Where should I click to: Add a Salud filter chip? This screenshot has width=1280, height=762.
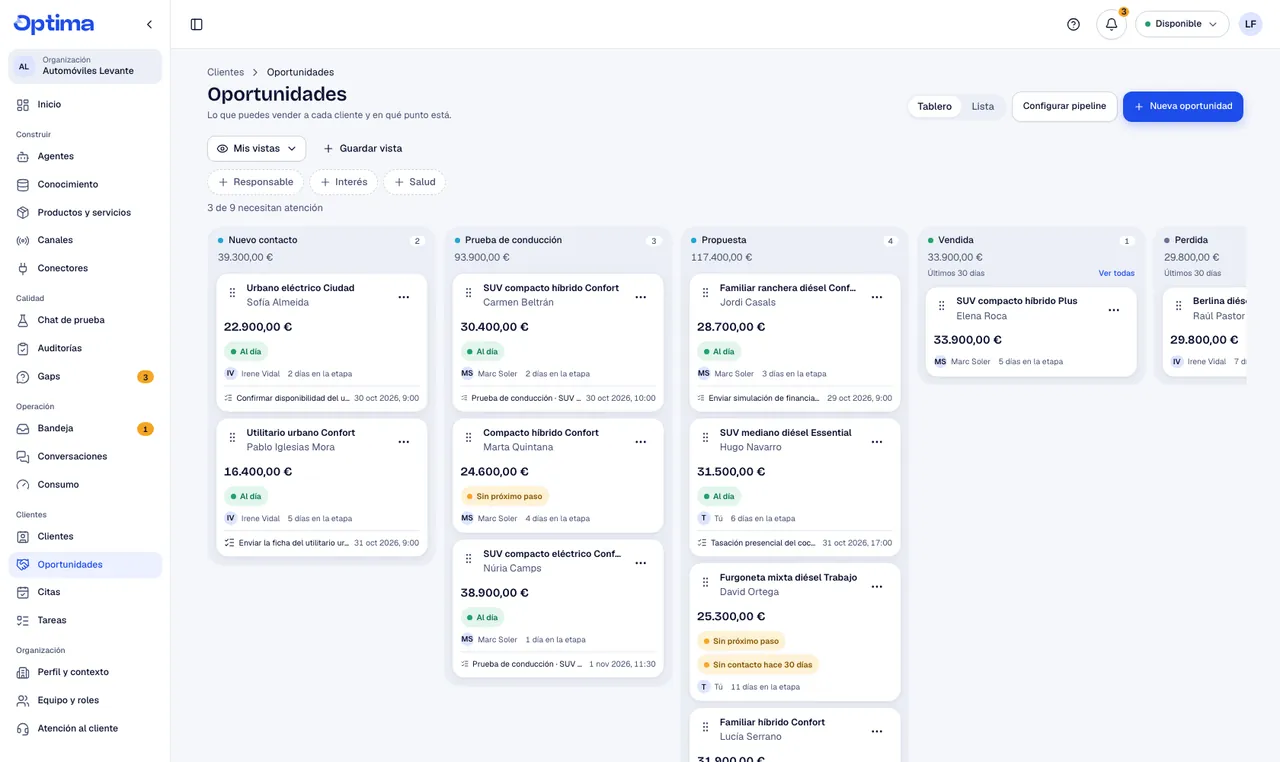[414, 182]
